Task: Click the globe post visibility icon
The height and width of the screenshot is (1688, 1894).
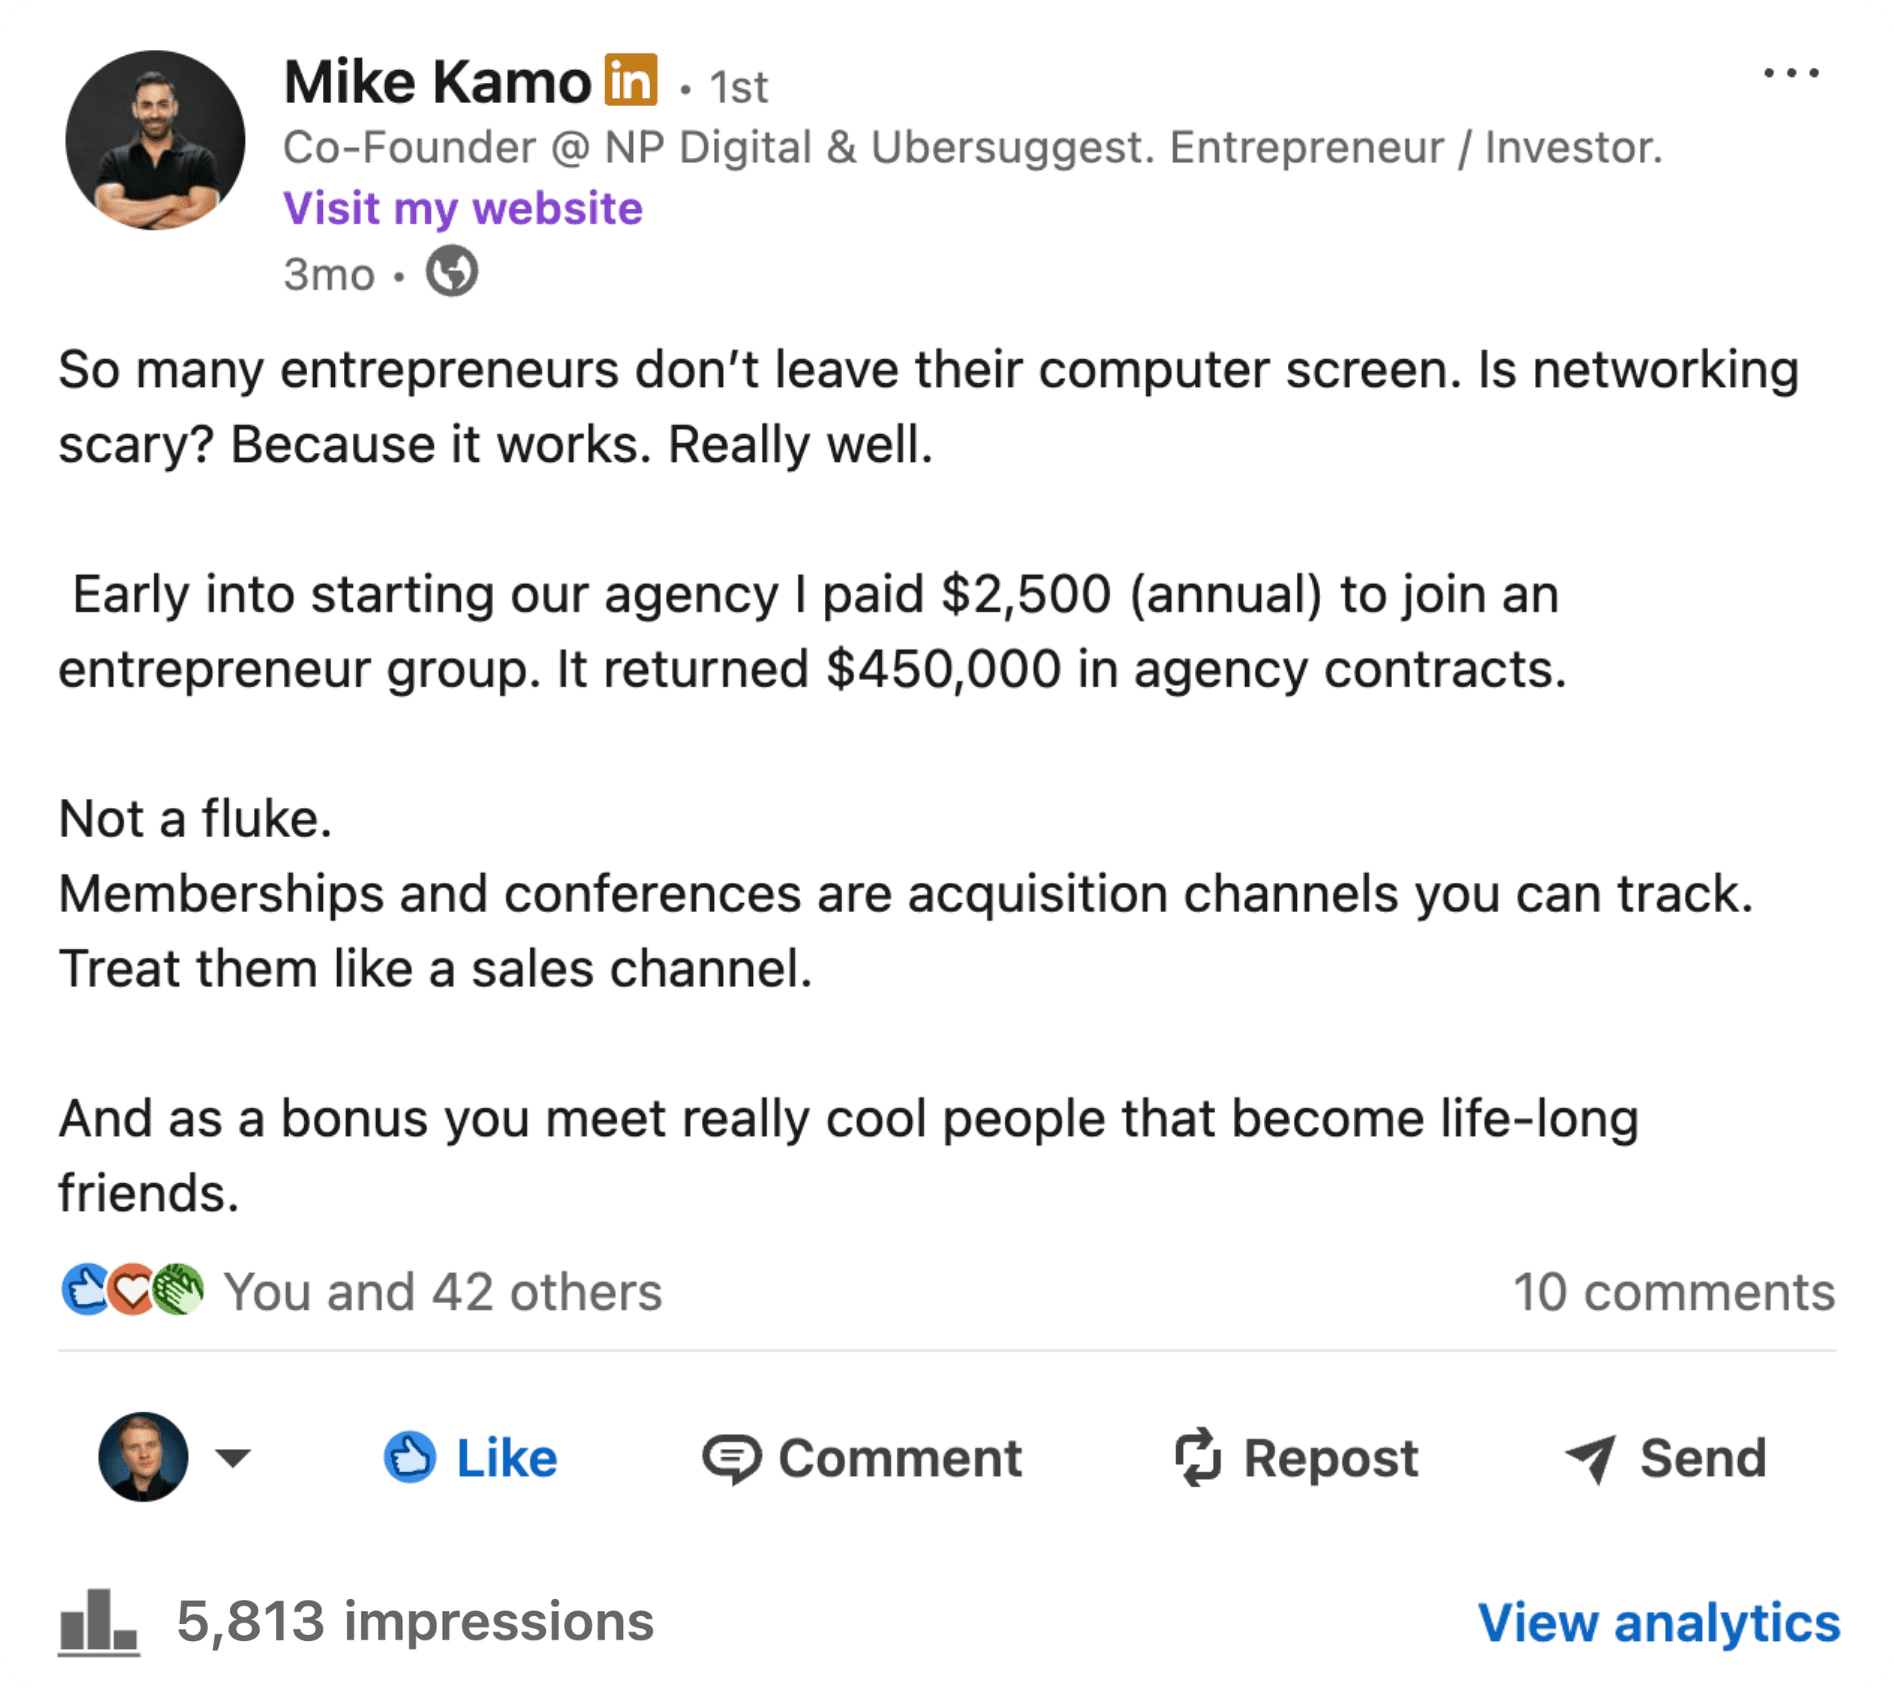Action: point(452,271)
